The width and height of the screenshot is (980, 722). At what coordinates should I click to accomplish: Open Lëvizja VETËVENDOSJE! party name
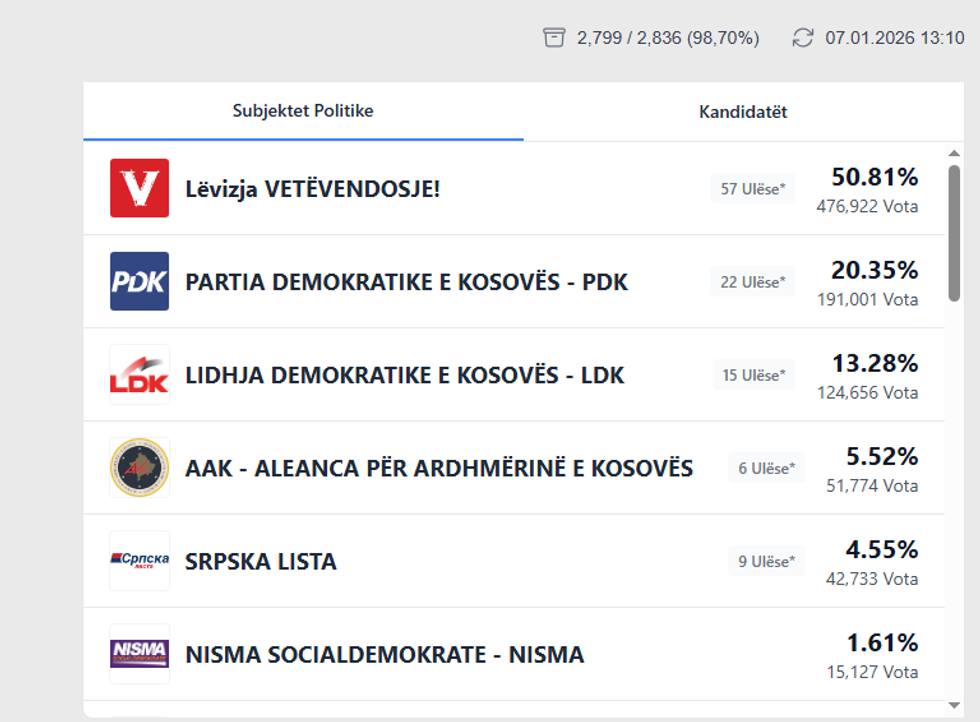(x=312, y=189)
